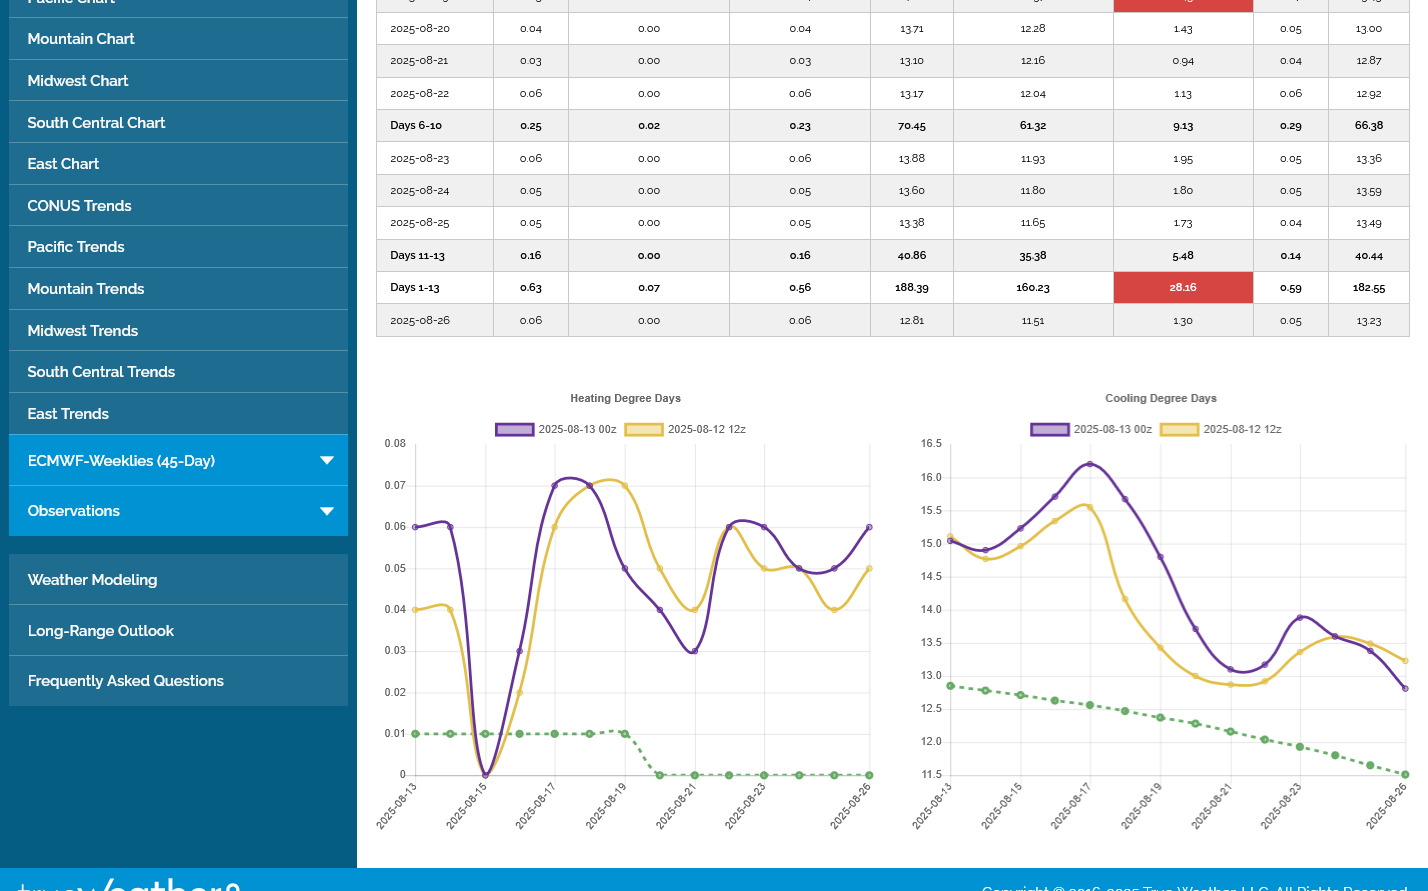Open the Midwest Chart page
1428x891 pixels.
(x=78, y=81)
